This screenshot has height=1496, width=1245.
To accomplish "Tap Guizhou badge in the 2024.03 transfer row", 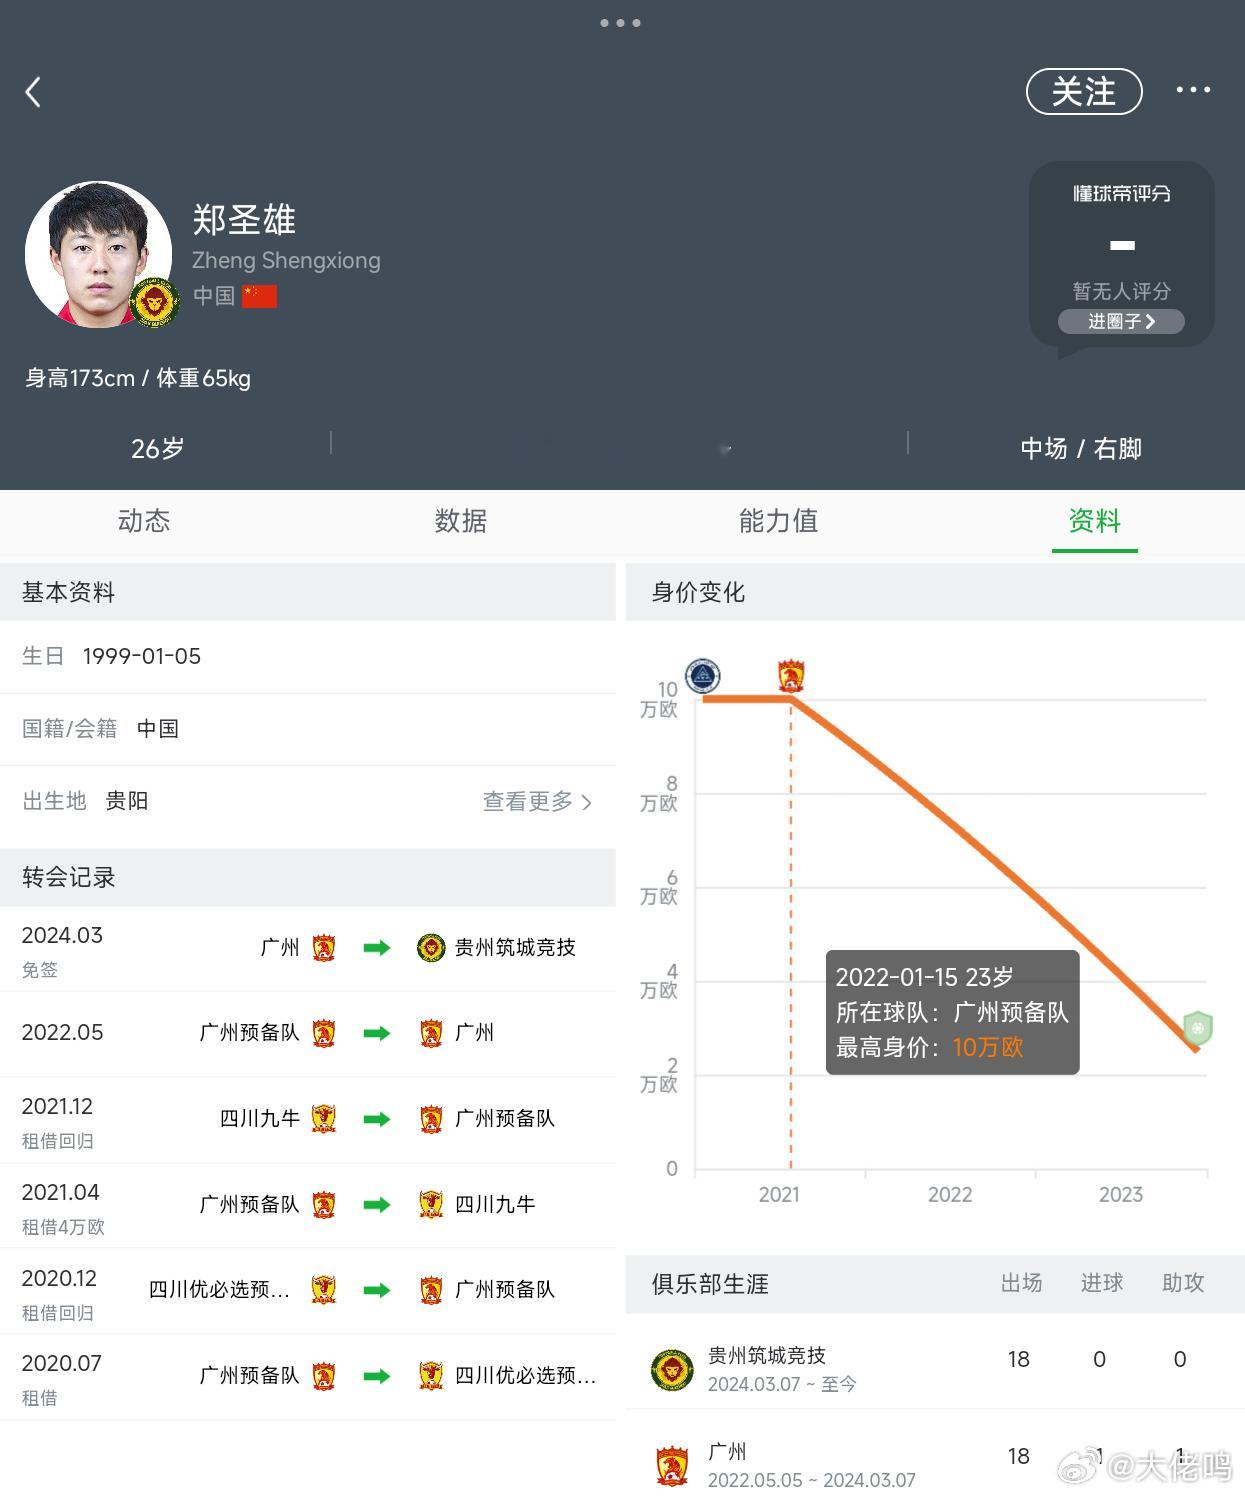I will [x=431, y=947].
